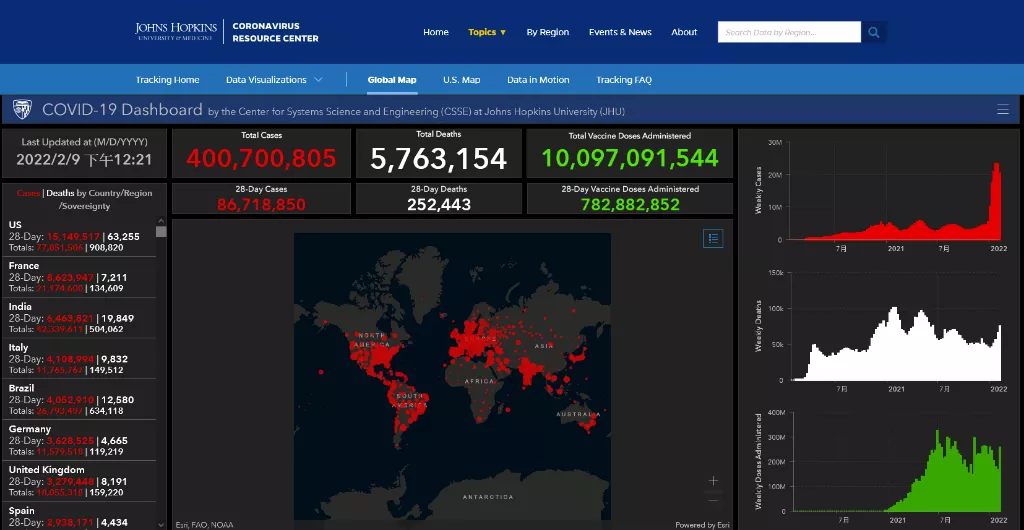This screenshot has height=530, width=1024.
Task: Click the country list scroll up arrow
Action: tap(161, 223)
